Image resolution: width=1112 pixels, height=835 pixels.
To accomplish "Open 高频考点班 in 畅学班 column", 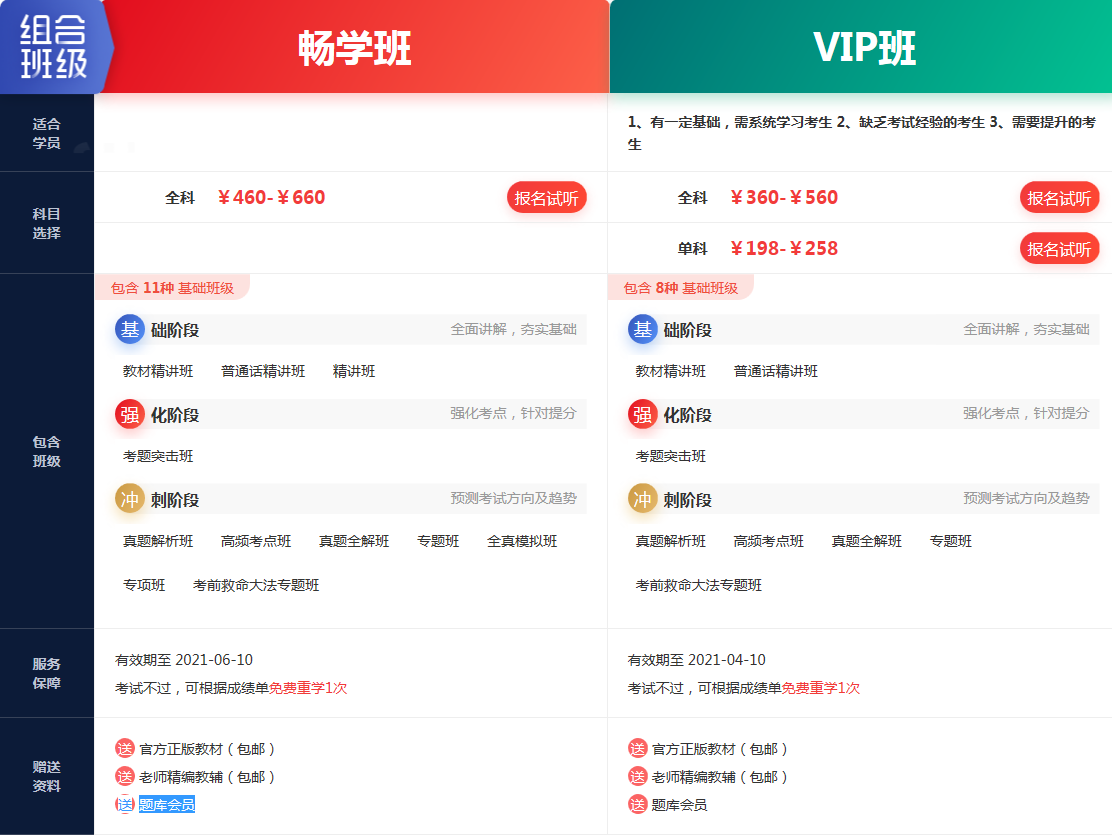I will [x=256, y=541].
